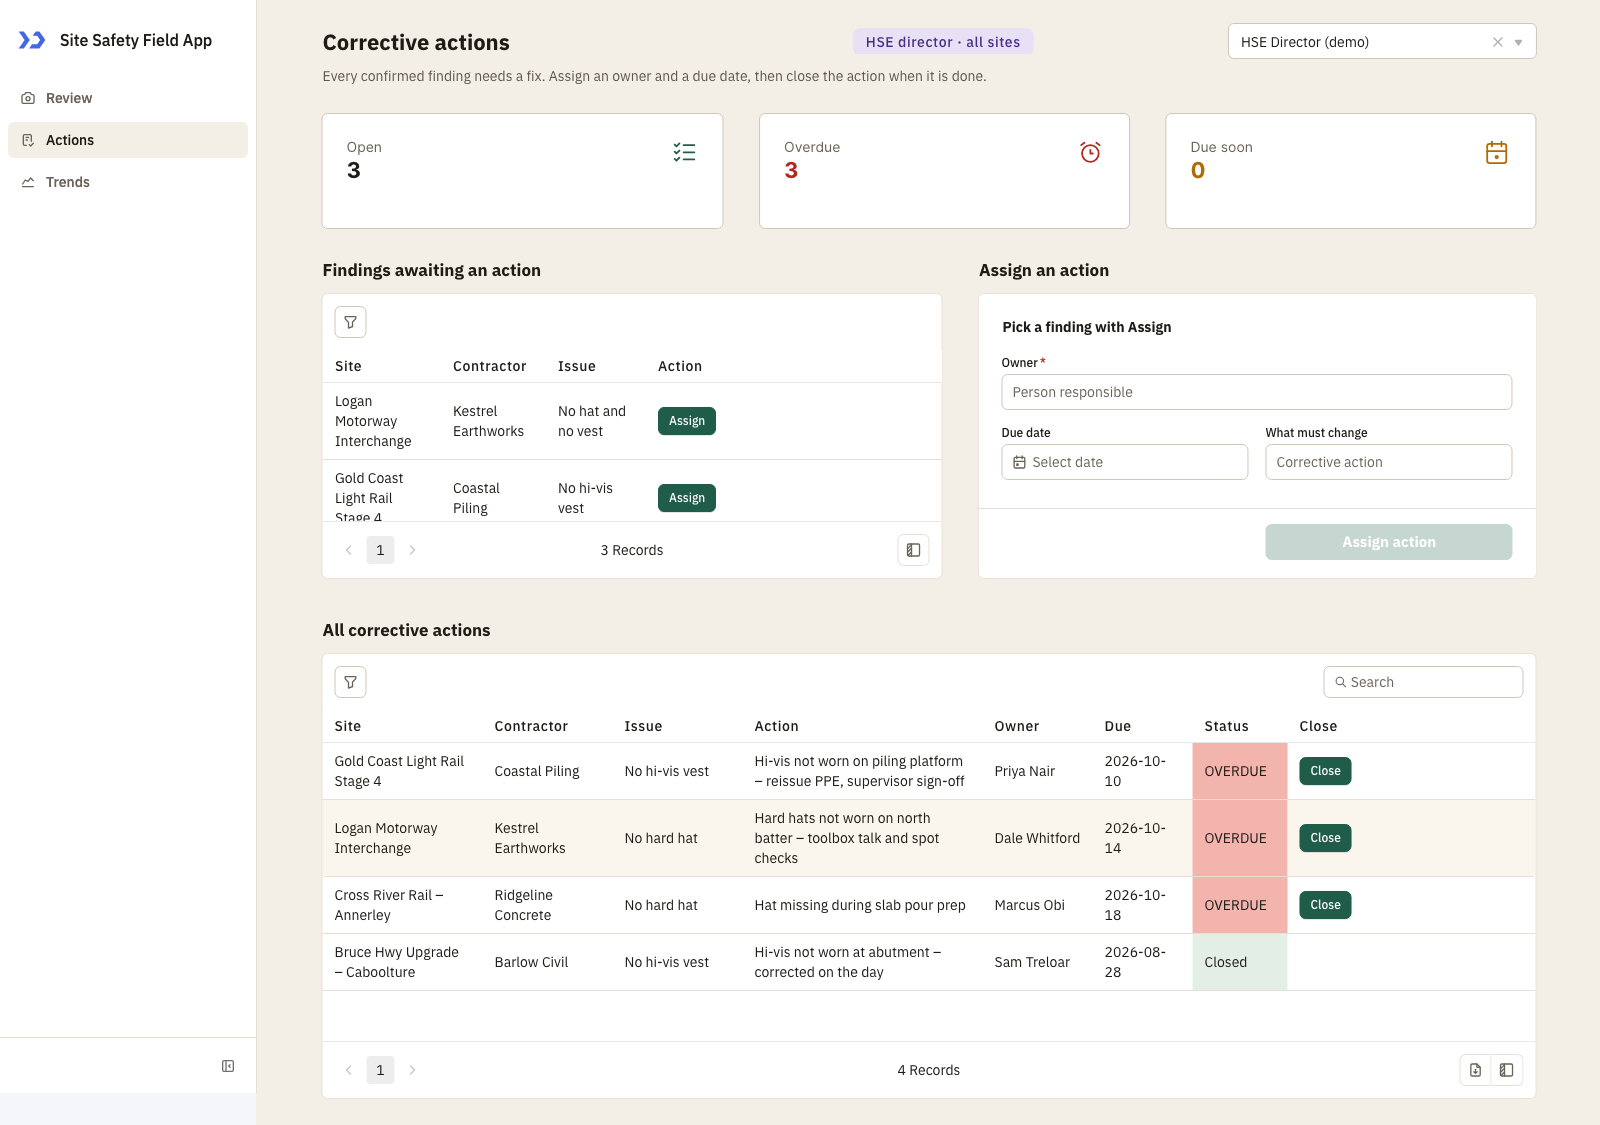Go to next page of corrective actions
Screen dimensions: 1600x1125
pyautogui.click(x=412, y=1070)
